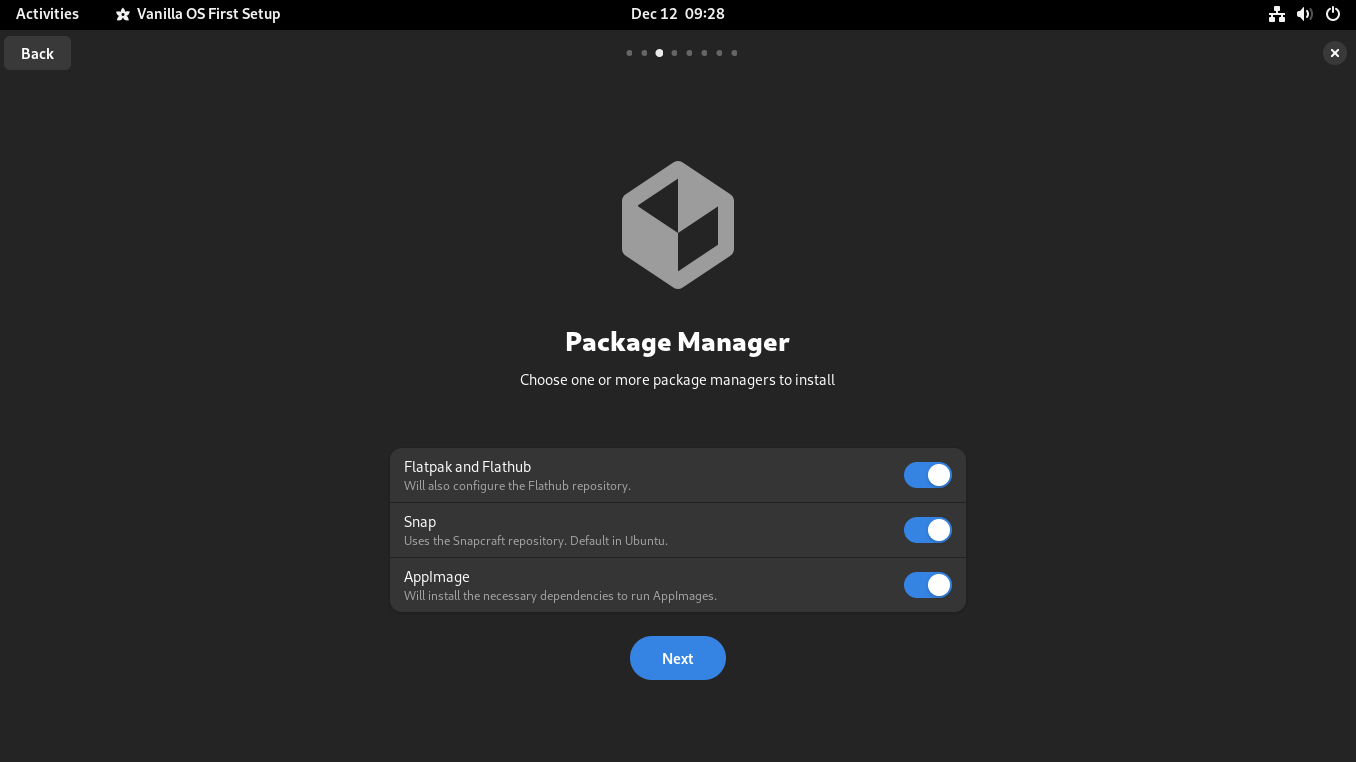This screenshot has width=1356, height=762.
Task: Close the first setup window
Action: tap(1334, 53)
